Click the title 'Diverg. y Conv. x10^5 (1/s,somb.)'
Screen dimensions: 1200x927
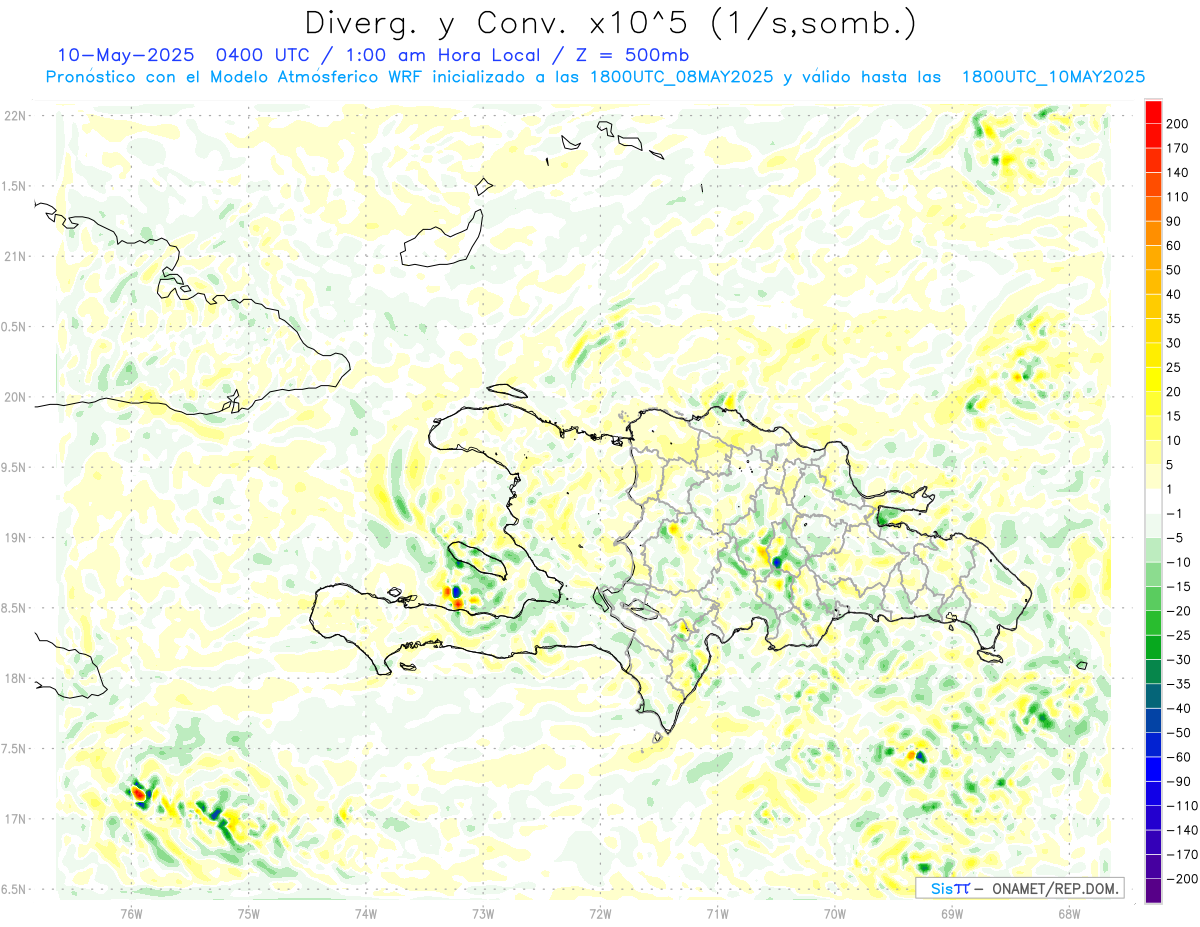click(x=610, y=23)
